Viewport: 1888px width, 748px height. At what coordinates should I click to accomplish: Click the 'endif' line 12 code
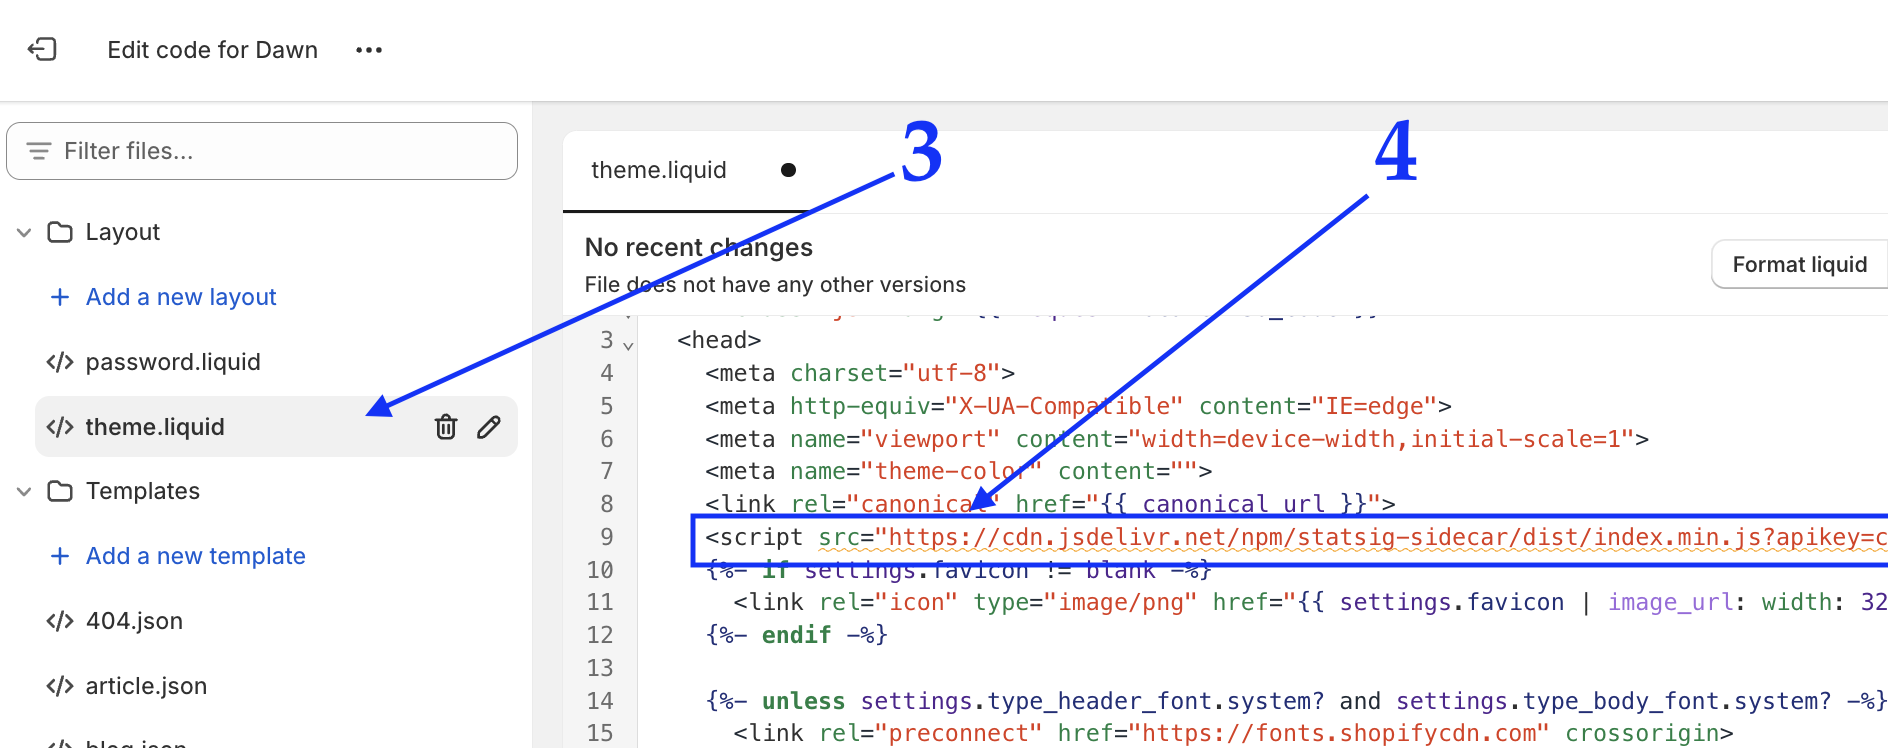pyautogui.click(x=797, y=635)
